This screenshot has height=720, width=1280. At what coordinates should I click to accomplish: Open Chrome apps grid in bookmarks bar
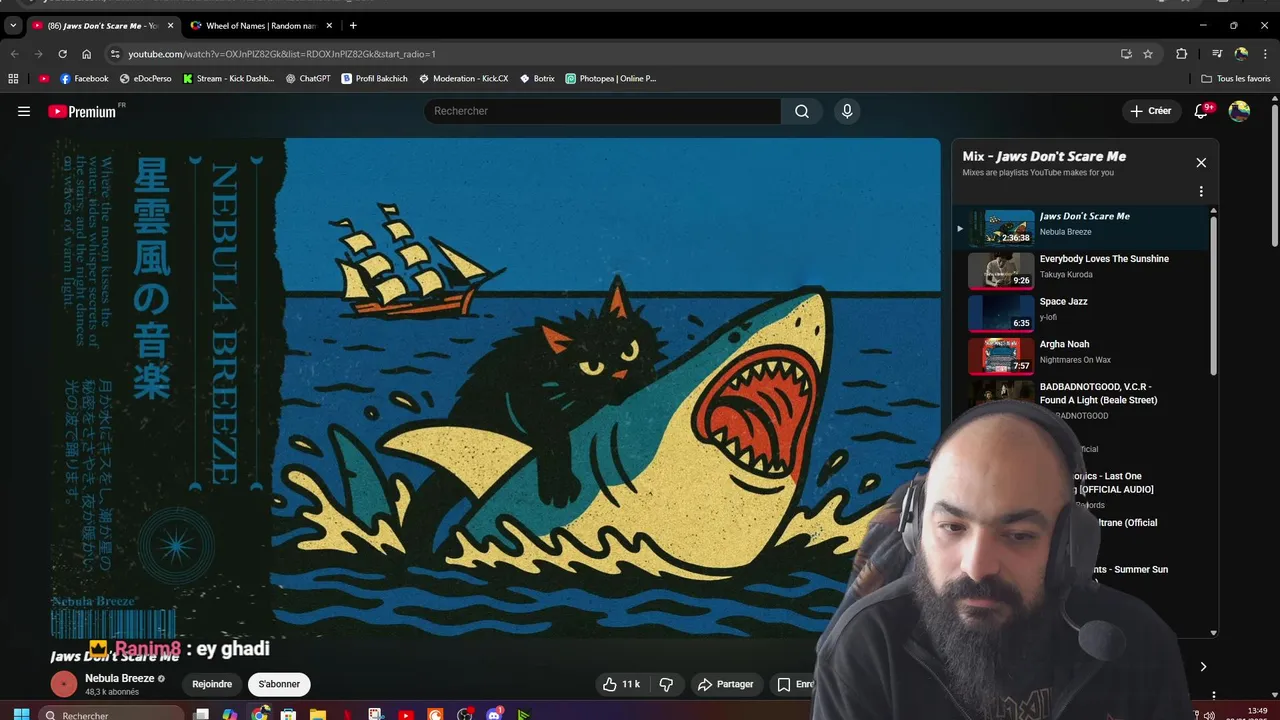click(13, 78)
